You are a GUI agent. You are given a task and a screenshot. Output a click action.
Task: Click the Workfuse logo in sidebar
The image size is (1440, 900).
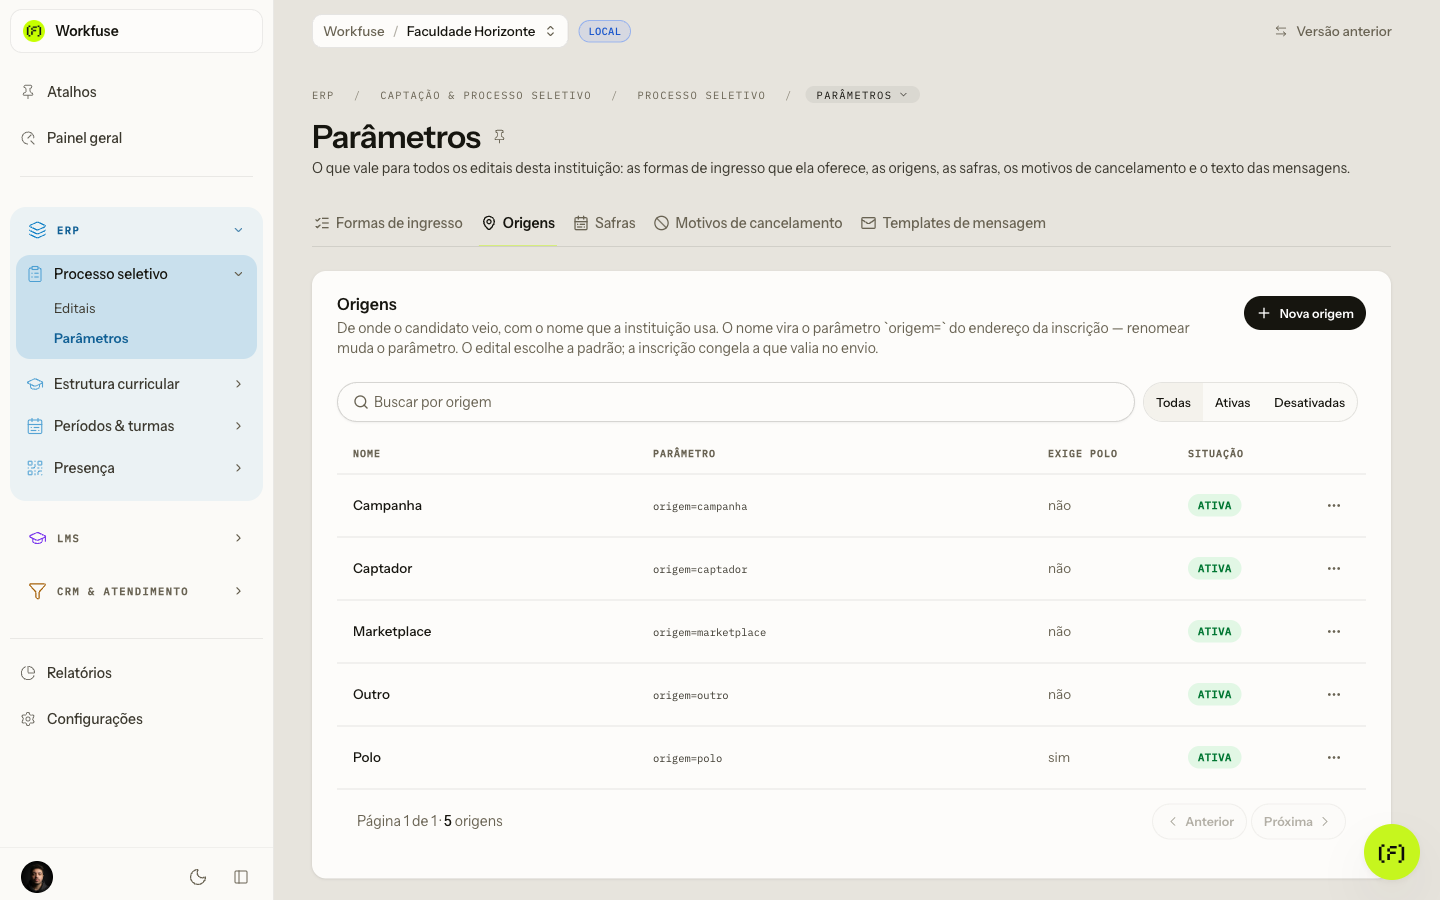point(34,31)
